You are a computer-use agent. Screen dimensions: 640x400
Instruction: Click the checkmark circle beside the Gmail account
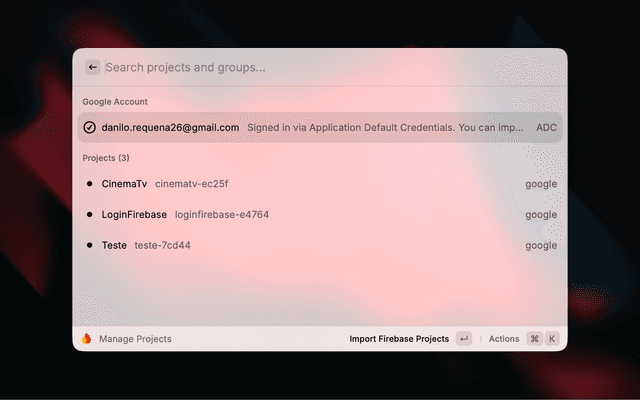(x=89, y=127)
